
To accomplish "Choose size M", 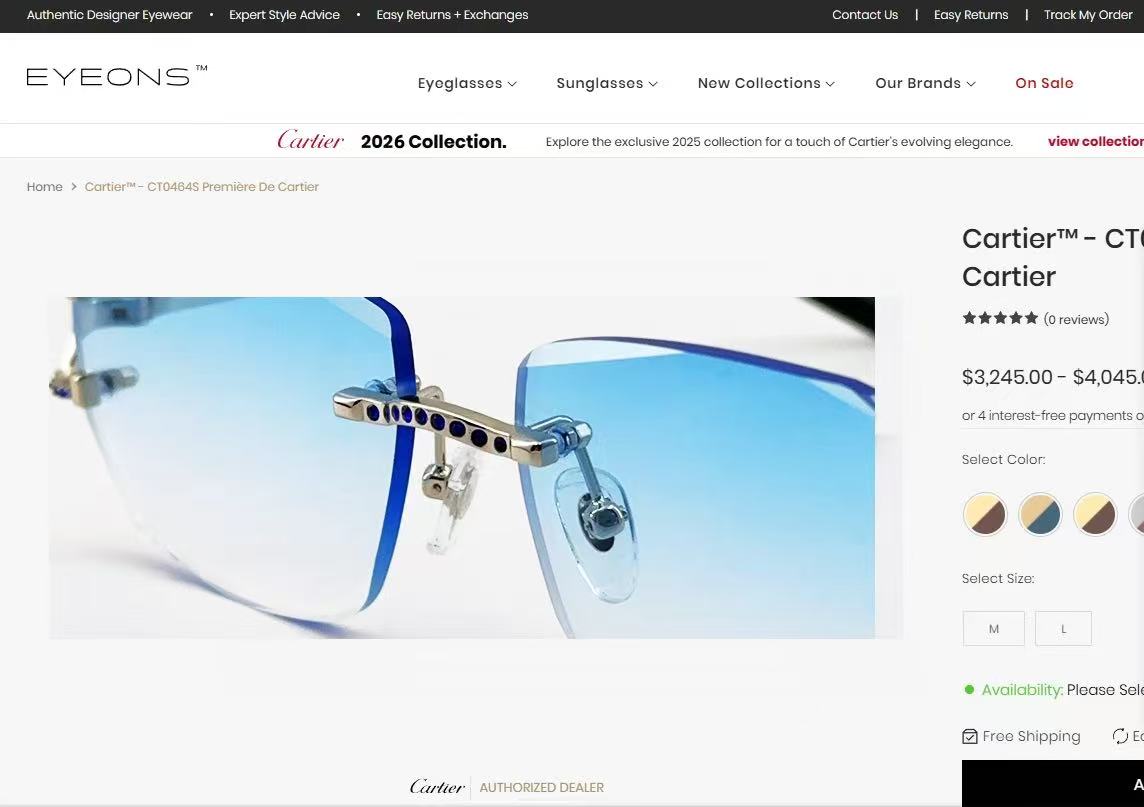I will pyautogui.click(x=994, y=628).
